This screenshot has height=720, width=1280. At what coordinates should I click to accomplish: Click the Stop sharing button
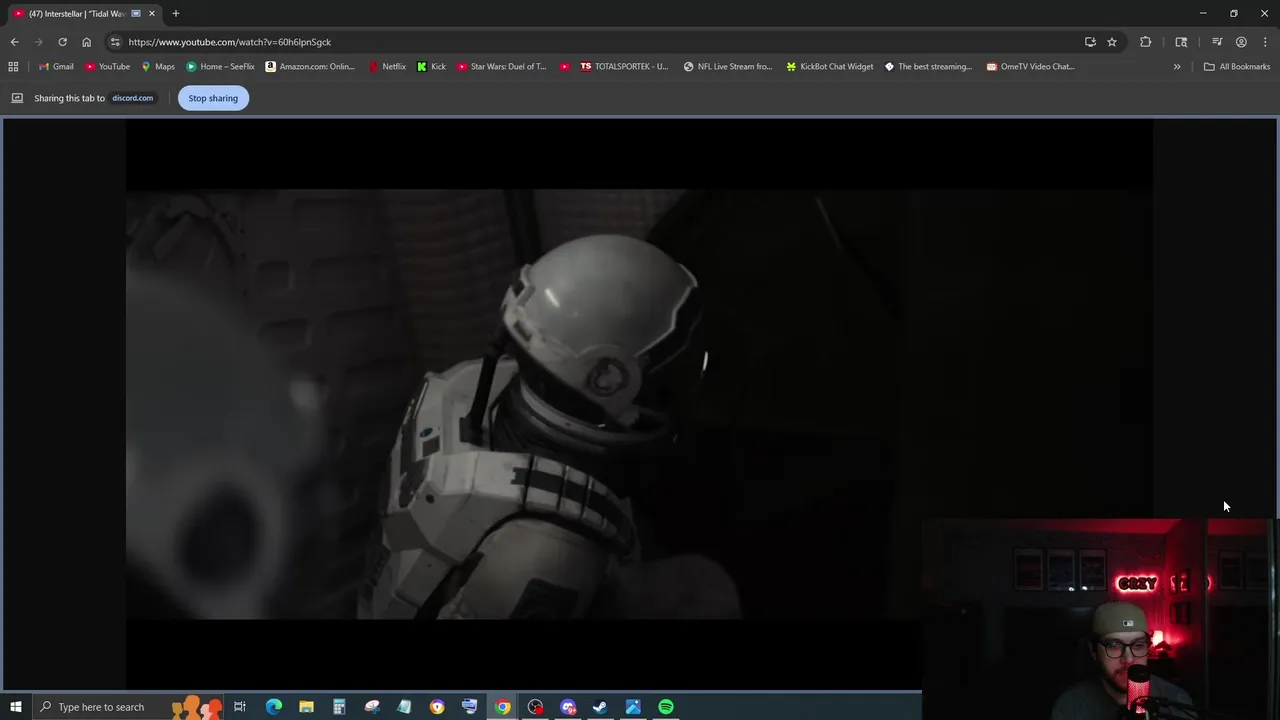(213, 98)
